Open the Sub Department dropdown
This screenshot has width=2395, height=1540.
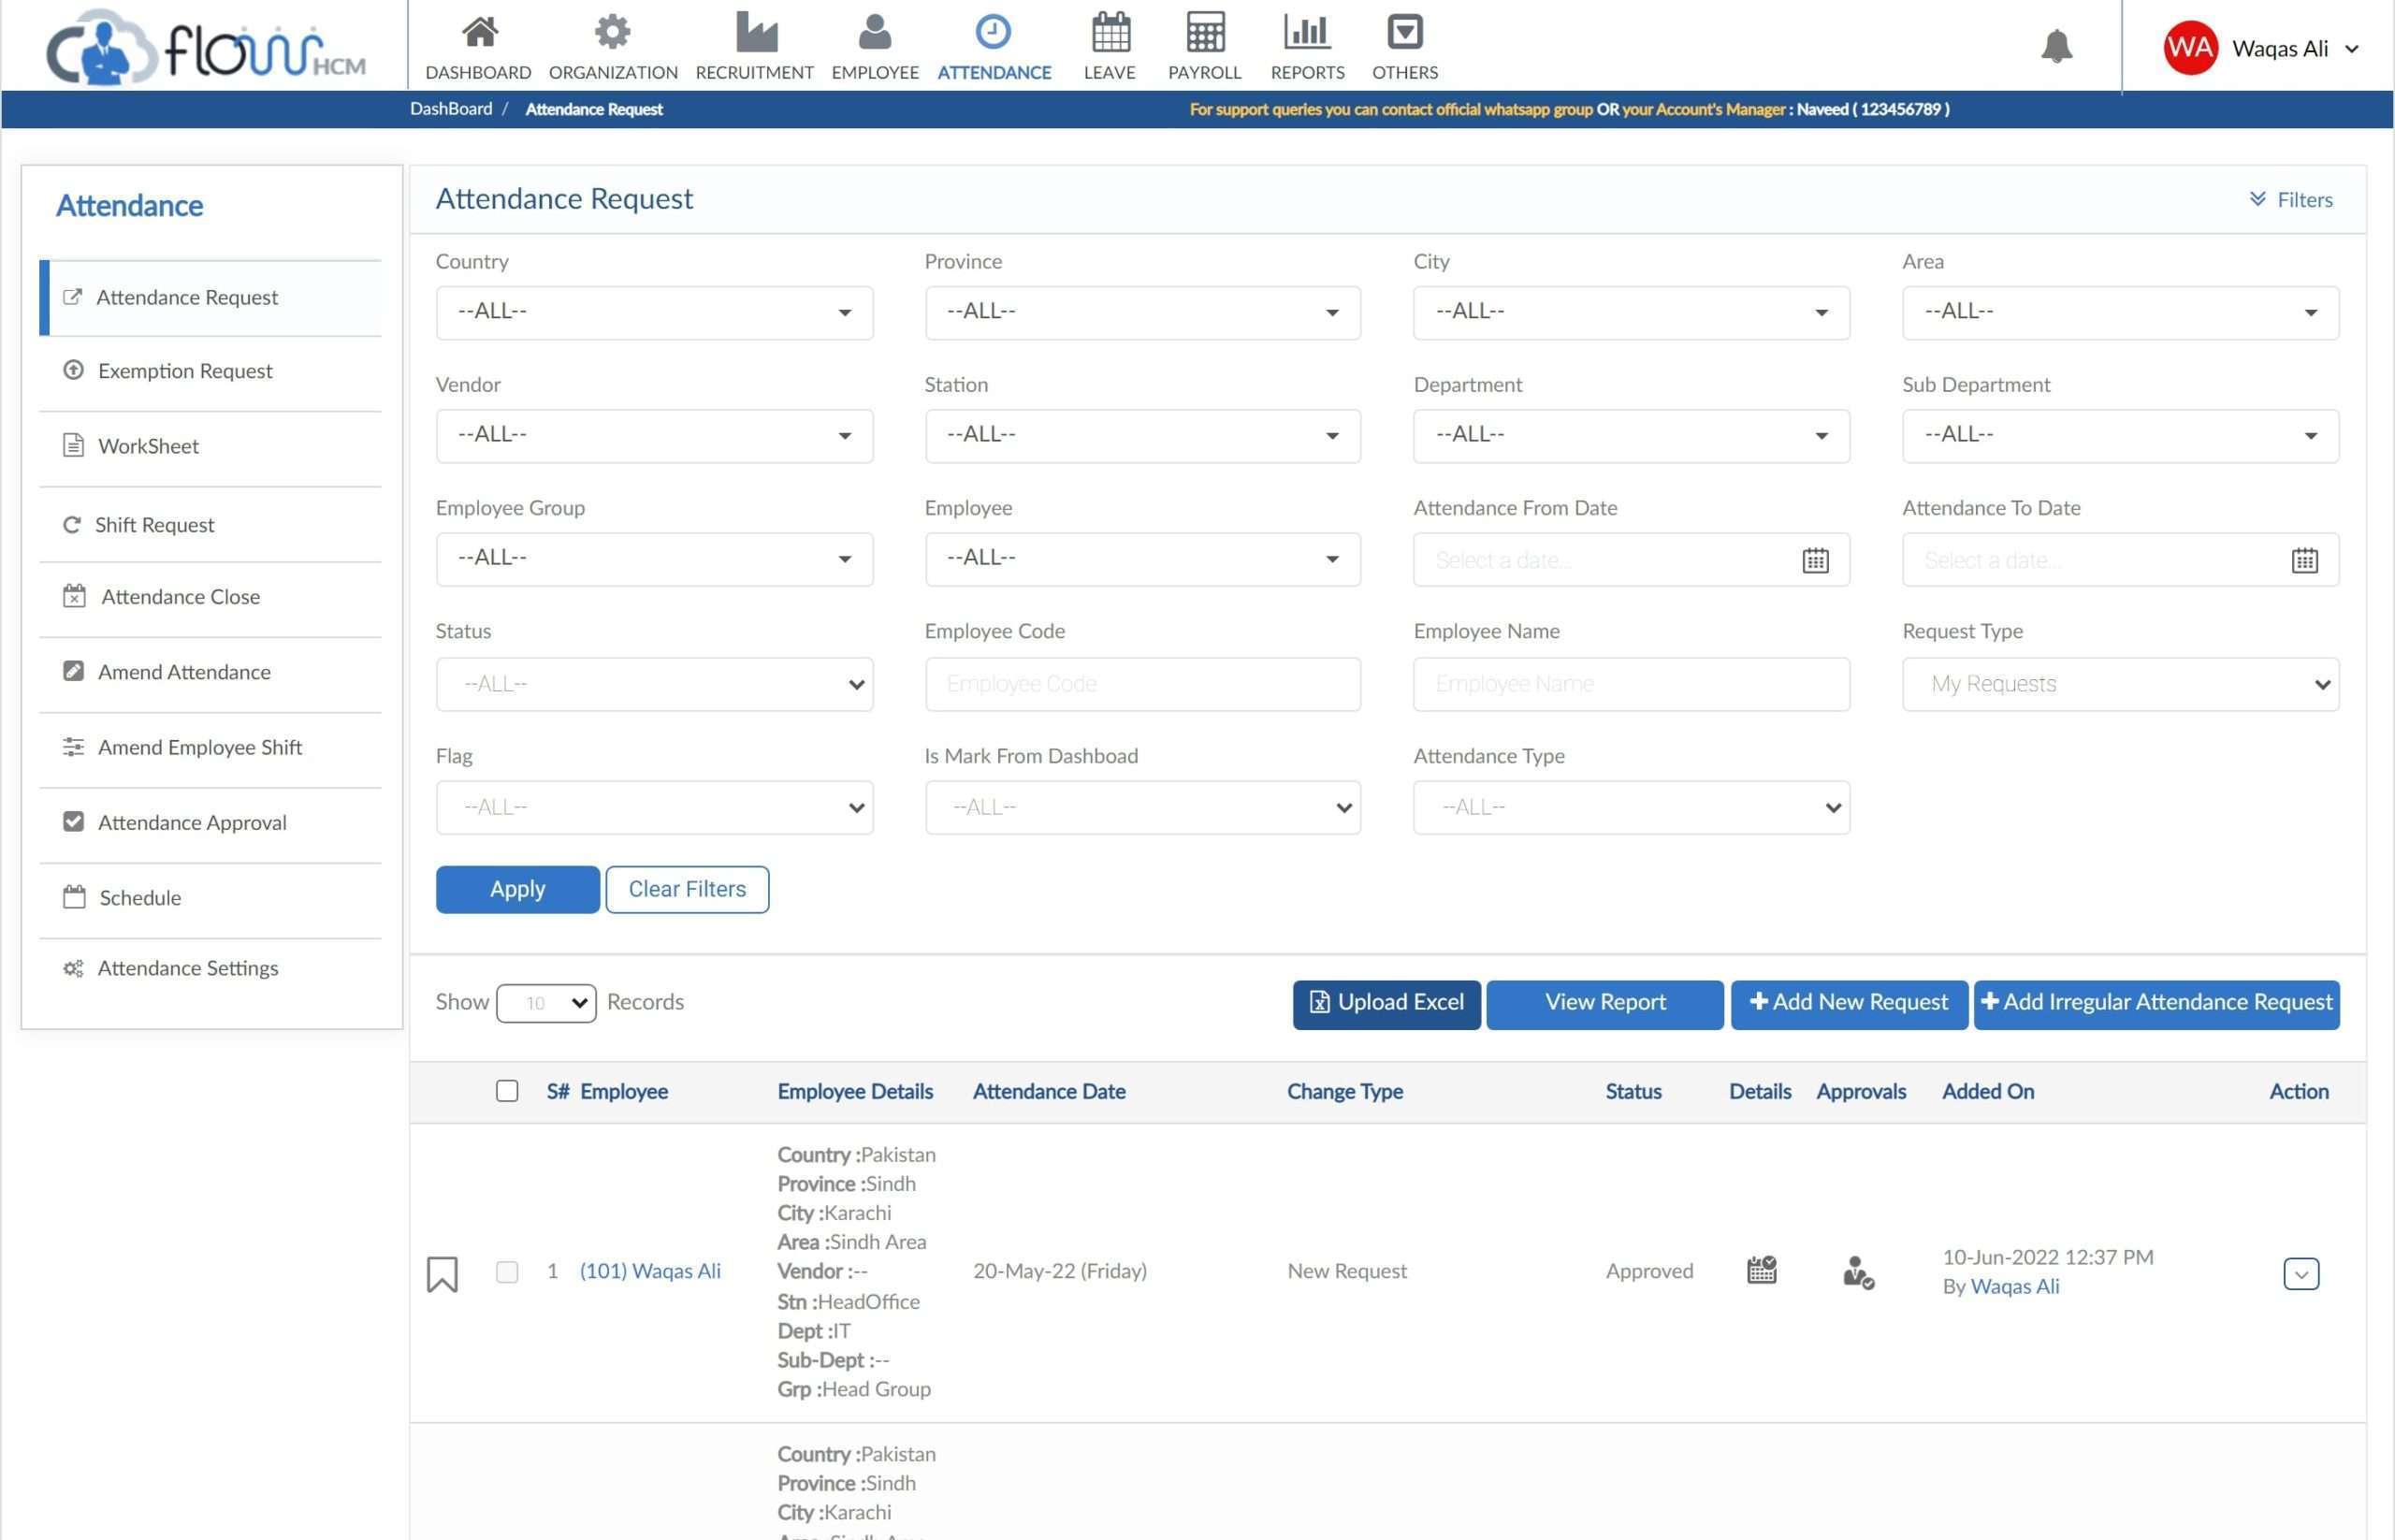[x=2120, y=435]
